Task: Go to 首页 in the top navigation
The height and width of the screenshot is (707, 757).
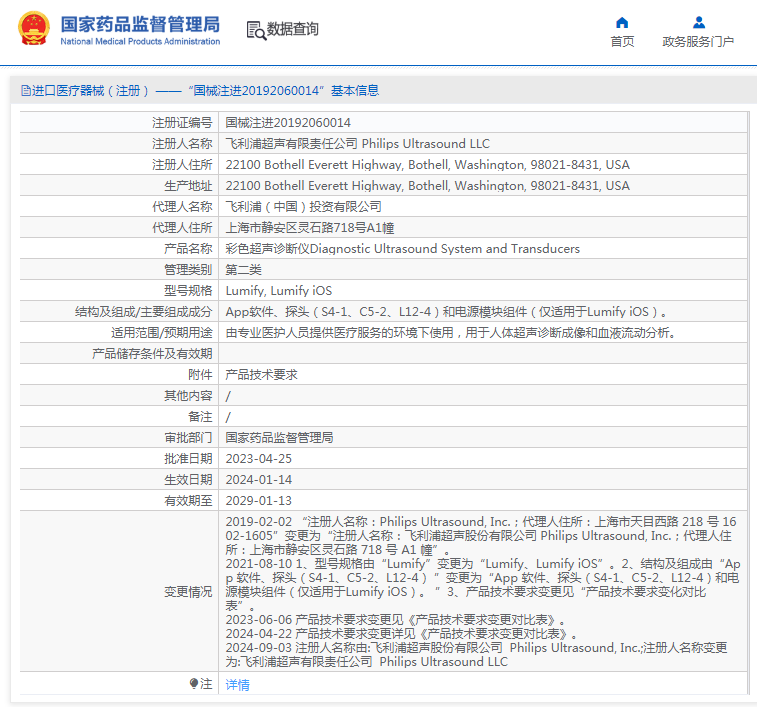Action: (x=622, y=42)
